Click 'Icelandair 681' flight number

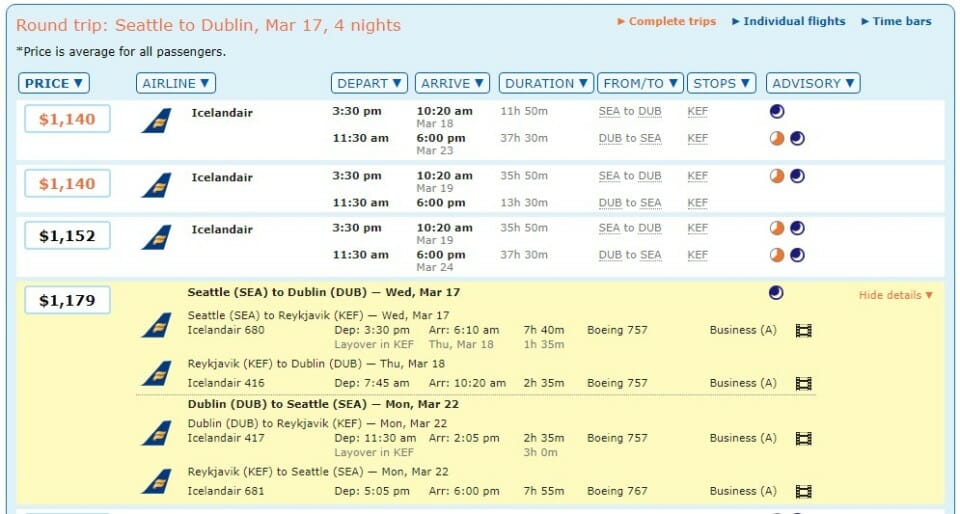pyautogui.click(x=226, y=491)
